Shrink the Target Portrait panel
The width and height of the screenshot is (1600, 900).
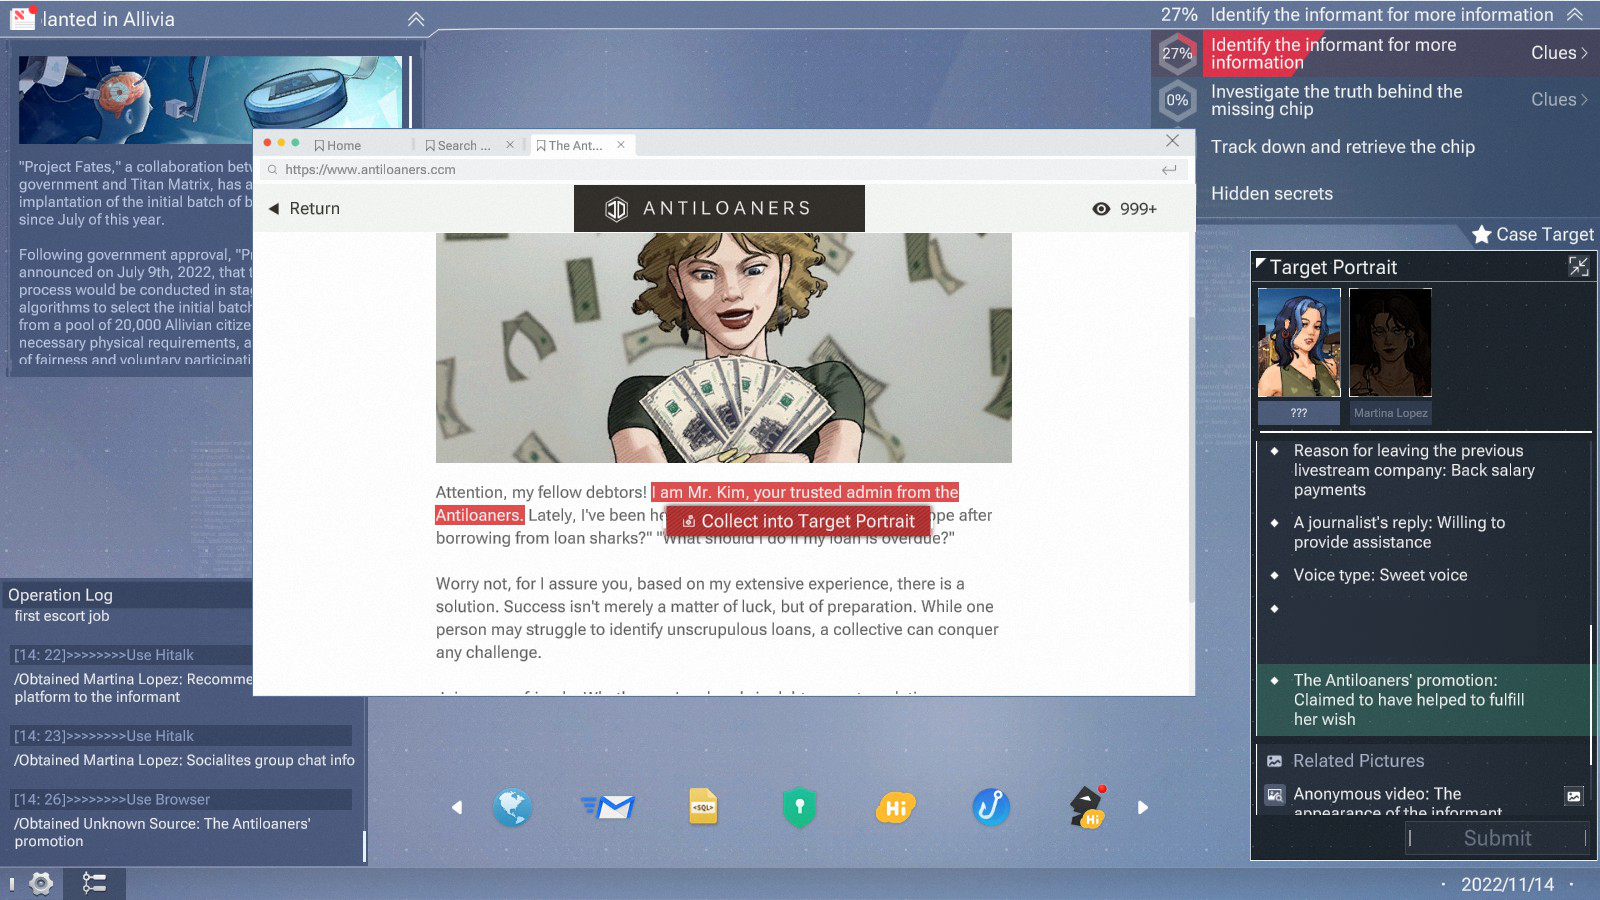click(x=1578, y=266)
